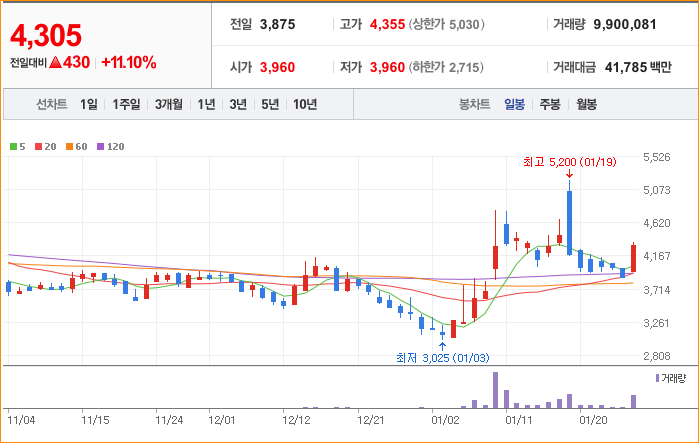The image size is (699, 443).
Task: Click 하한가 2,715 text
Action: tap(446, 67)
